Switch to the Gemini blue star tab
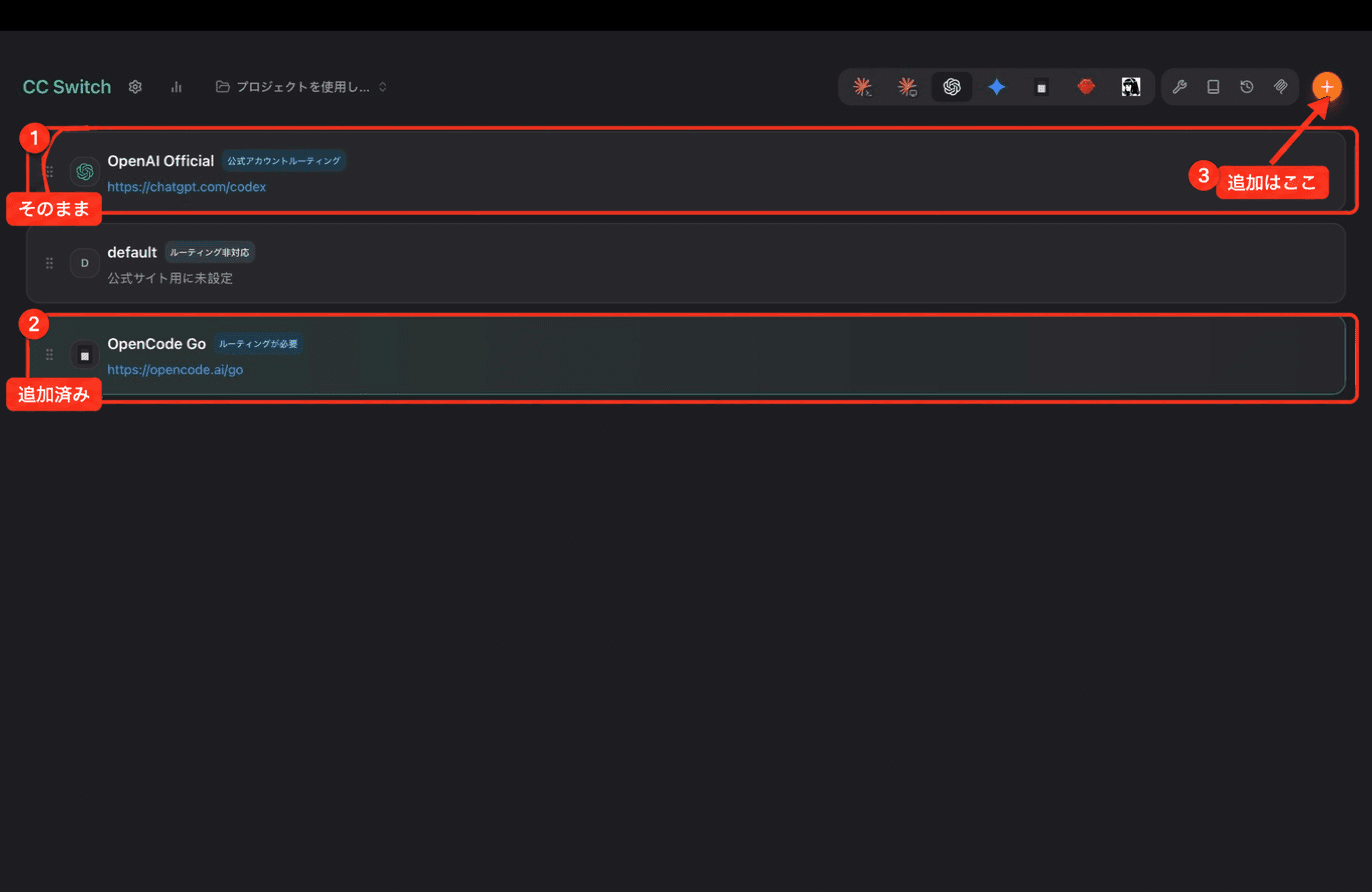Viewport: 1372px width, 892px height. 996,87
